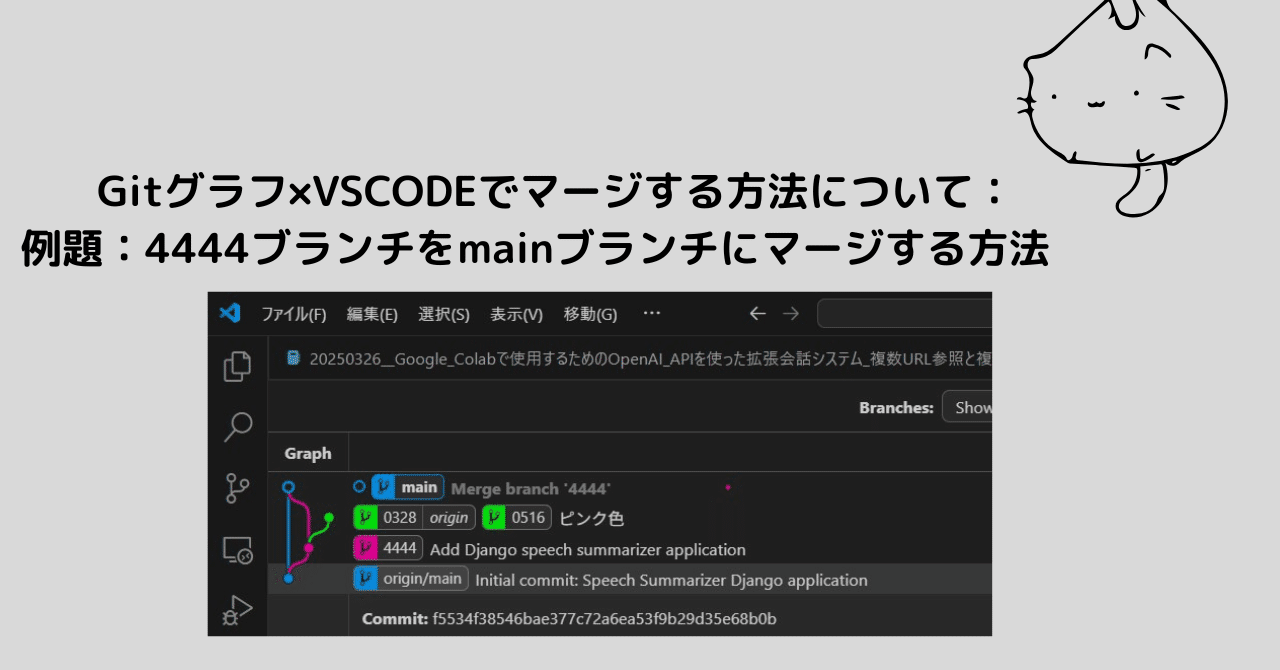Toggle the 0516 branch label selection
This screenshot has width=1280, height=670.
(x=516, y=517)
